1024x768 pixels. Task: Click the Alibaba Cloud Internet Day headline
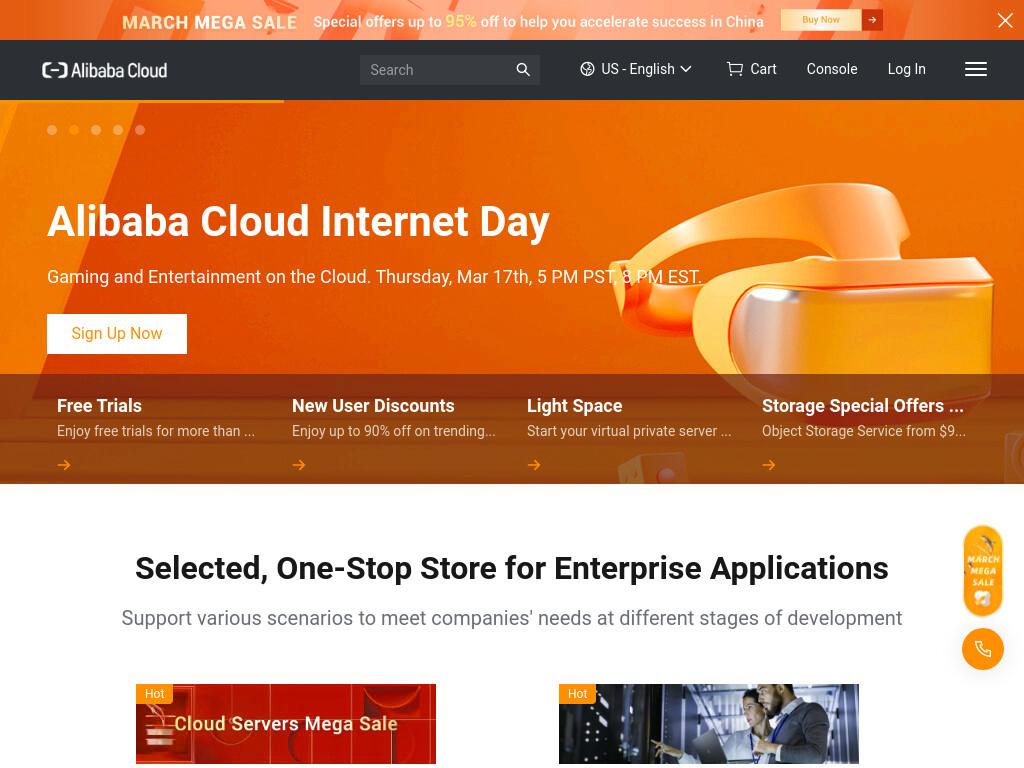pos(298,221)
